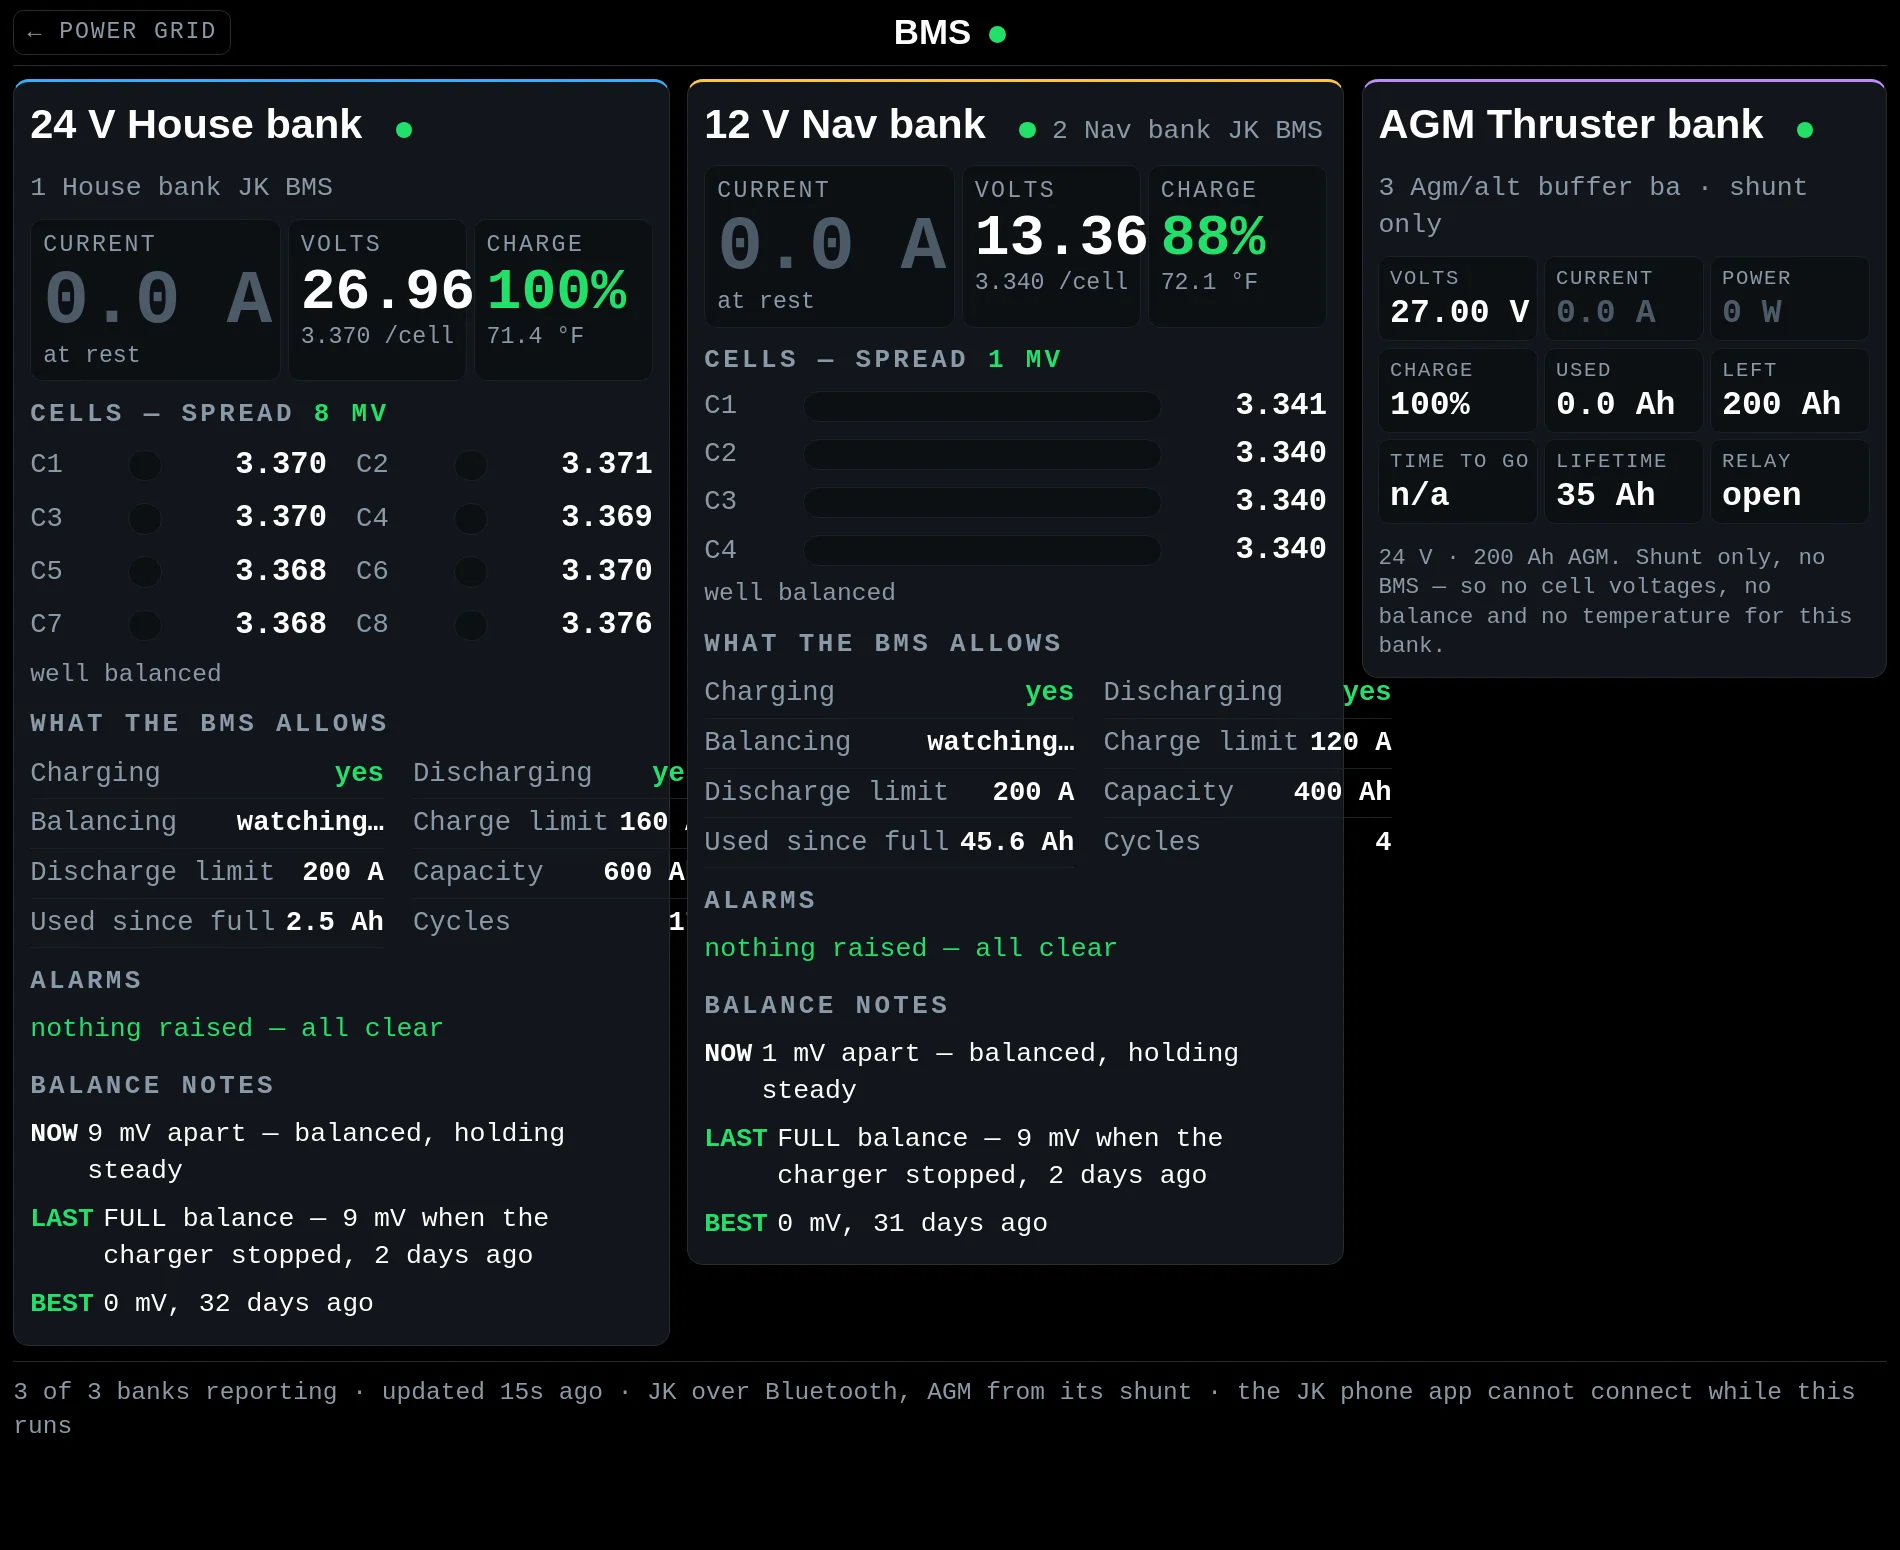Click House bank BEST 0 mV, 32 days ago
This screenshot has height=1550, width=1900.
[202, 1303]
